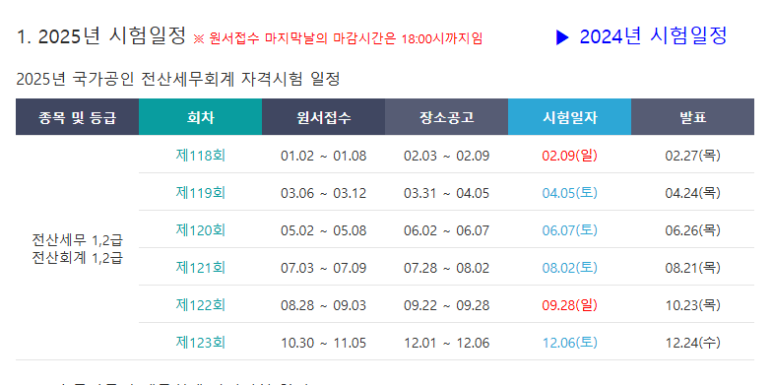The image size is (773, 385).
Task: Click the 1. 2025년 시험일정 heading
Action: [x=101, y=36]
